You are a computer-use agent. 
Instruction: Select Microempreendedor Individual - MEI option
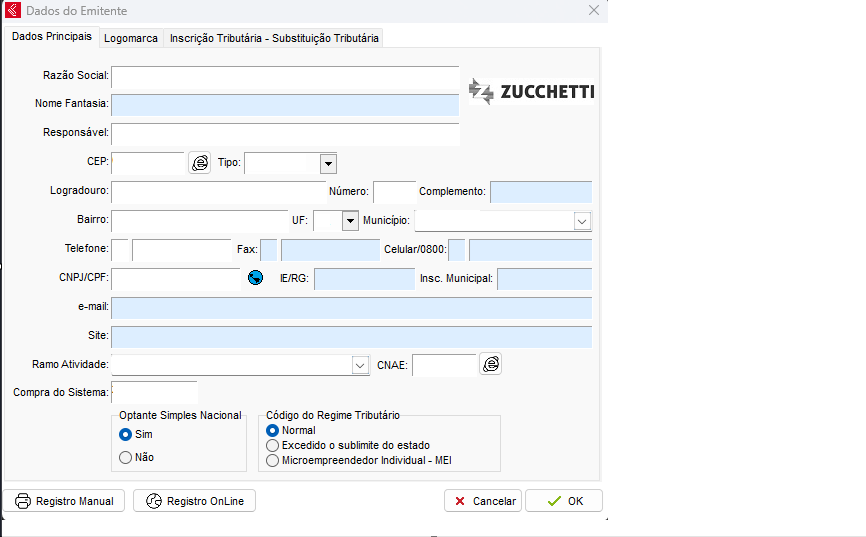pos(272,460)
